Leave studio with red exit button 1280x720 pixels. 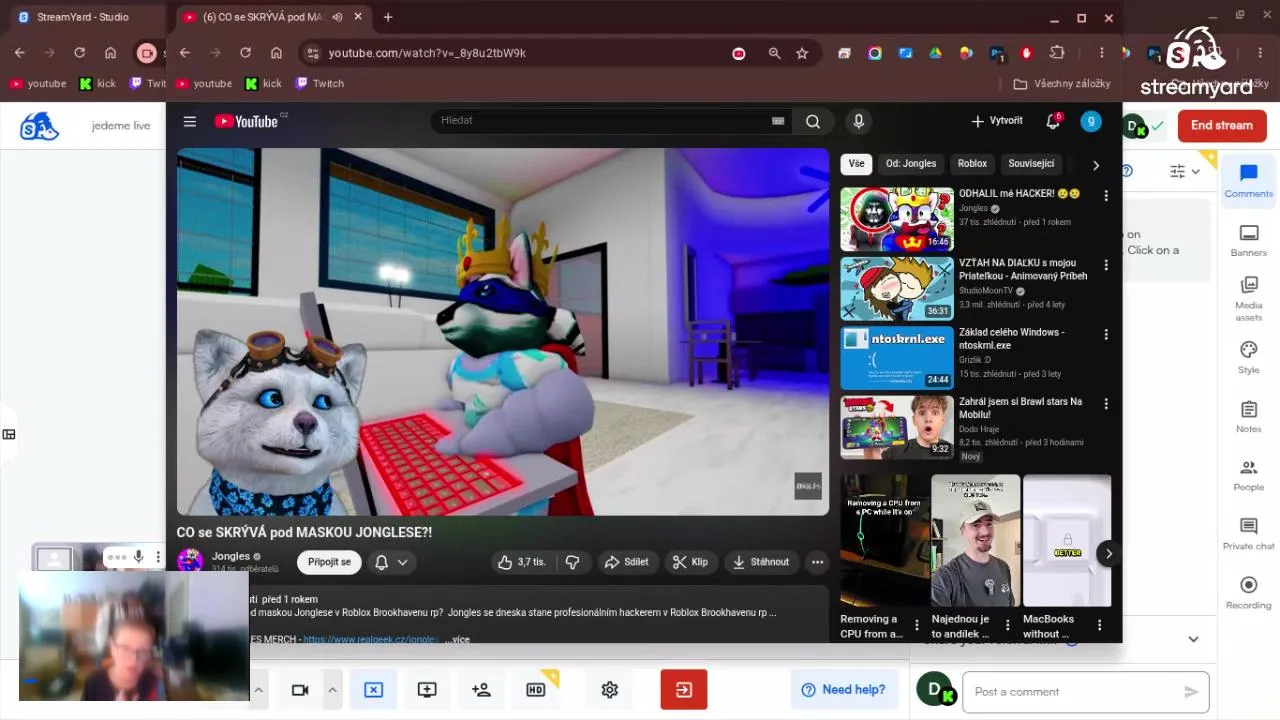tap(684, 690)
